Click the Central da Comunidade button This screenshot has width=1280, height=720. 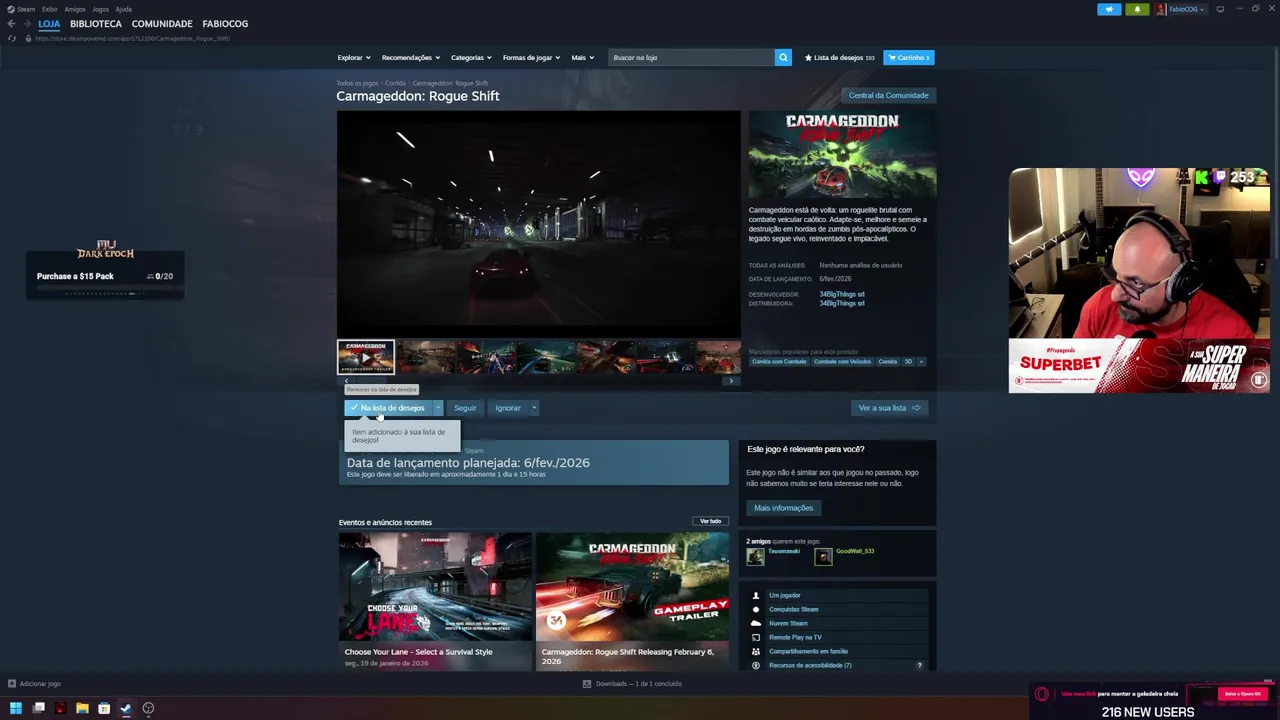click(x=889, y=95)
